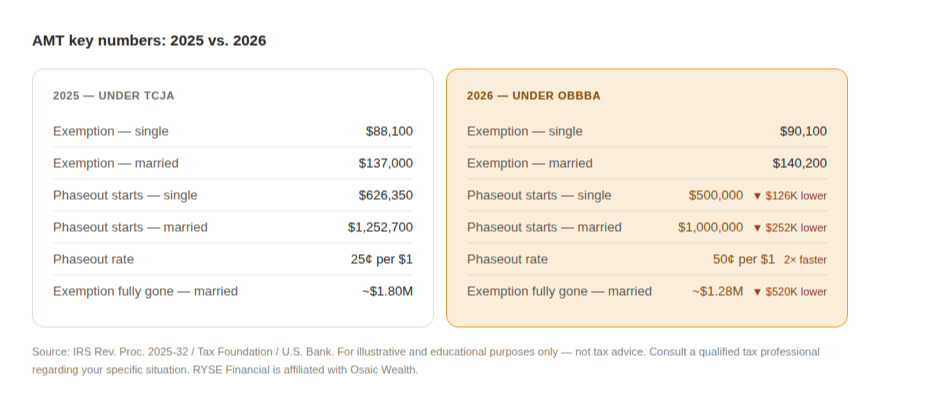Click the 2025 married phaseout value $1,252,700
The width and height of the screenshot is (944, 411).
[x=380, y=227]
